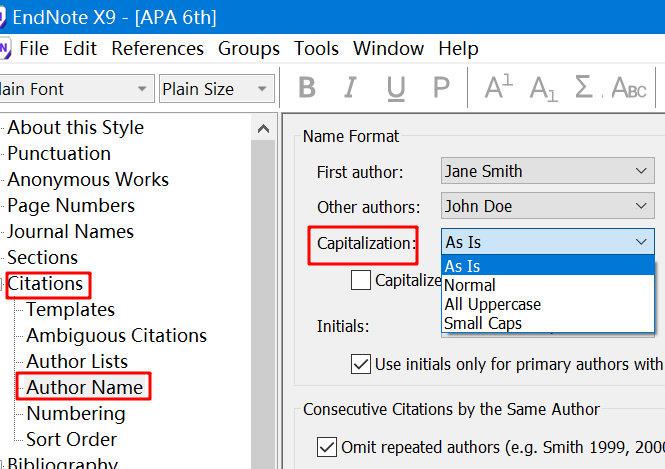The image size is (665, 469).
Task: Apply Small Caps formatting icon
Action: point(629,88)
